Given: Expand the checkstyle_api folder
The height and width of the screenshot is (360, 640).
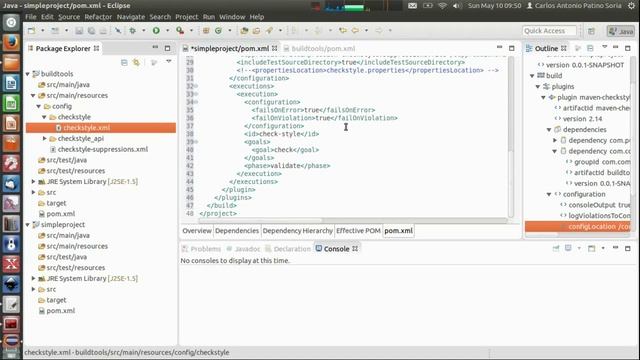Looking at the screenshot, I should click(44, 138).
